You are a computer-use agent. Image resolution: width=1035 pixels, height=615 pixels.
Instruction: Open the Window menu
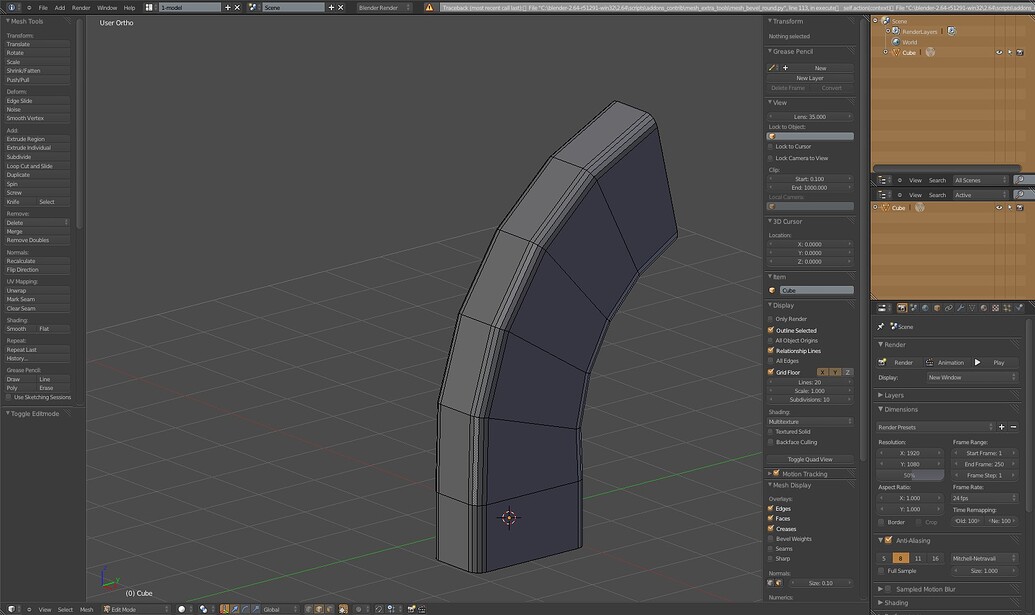(x=107, y=8)
